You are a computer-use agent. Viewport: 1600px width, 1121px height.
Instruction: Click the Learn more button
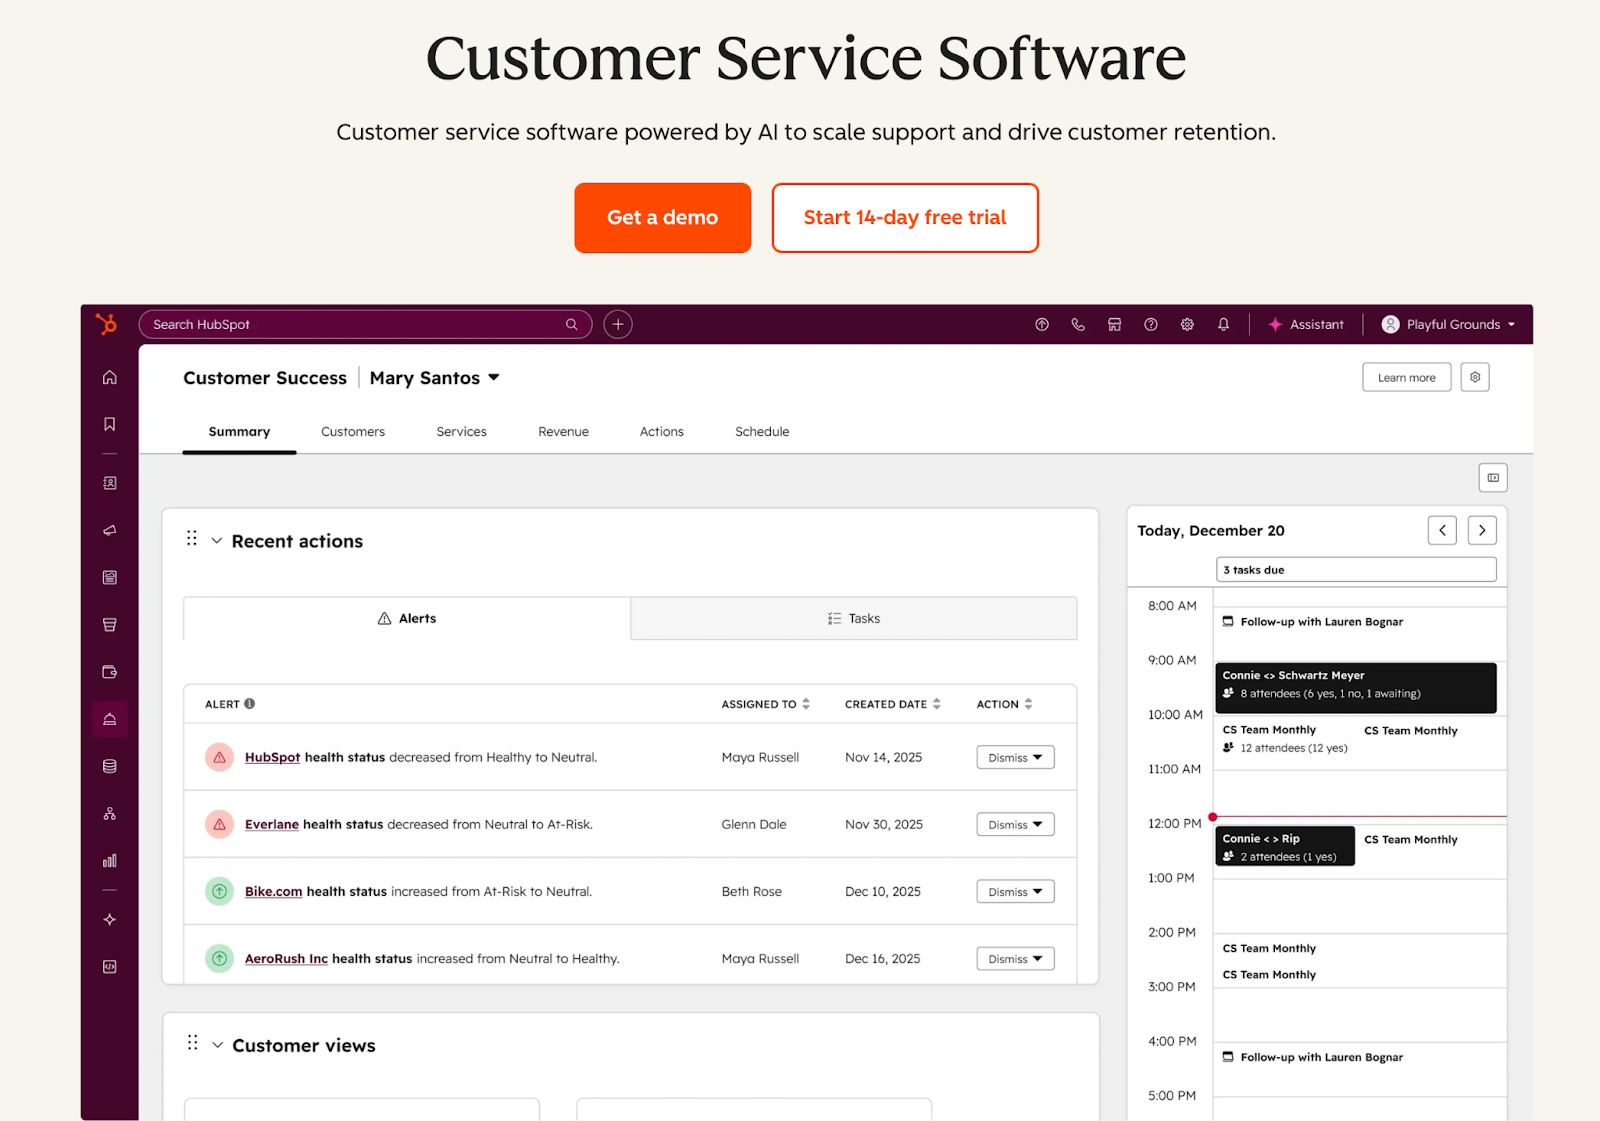[1407, 377]
